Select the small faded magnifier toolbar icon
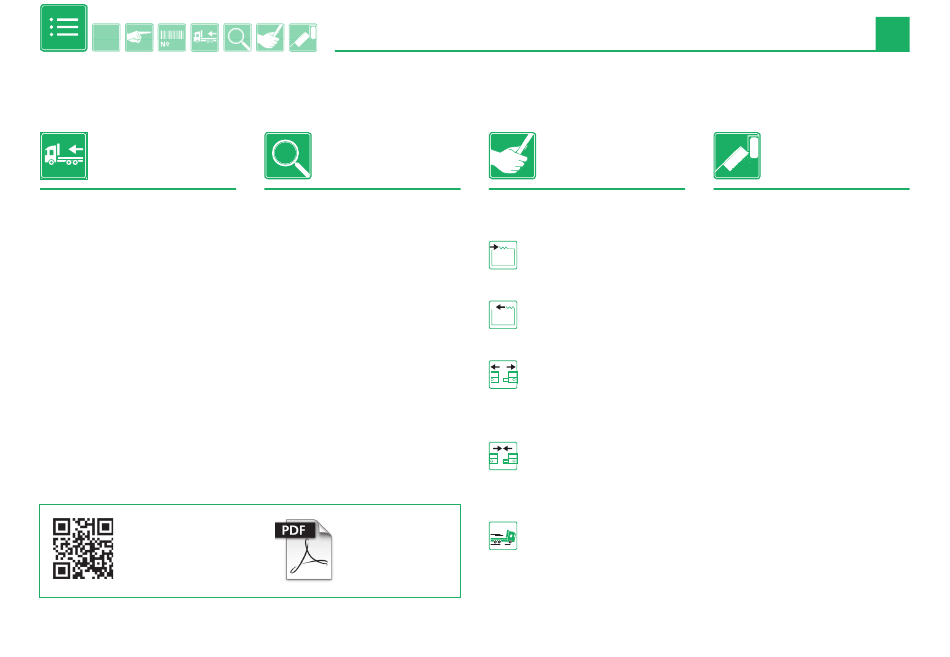This screenshot has height=657, width=950. (x=237, y=38)
